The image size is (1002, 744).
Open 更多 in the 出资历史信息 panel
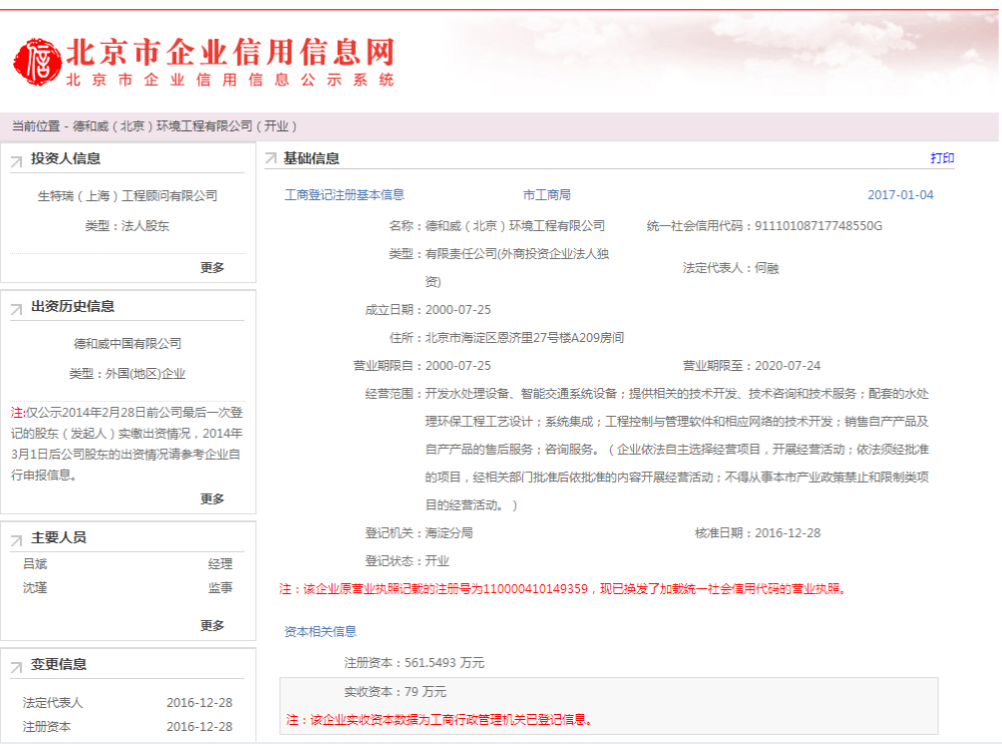click(x=212, y=499)
